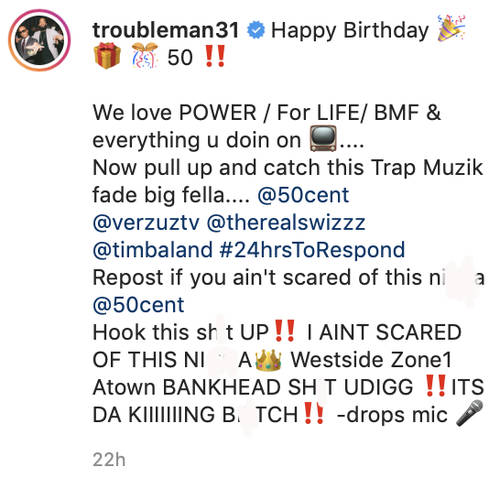
Task: Open the troubleman31 profile picture
Action: tap(39, 40)
